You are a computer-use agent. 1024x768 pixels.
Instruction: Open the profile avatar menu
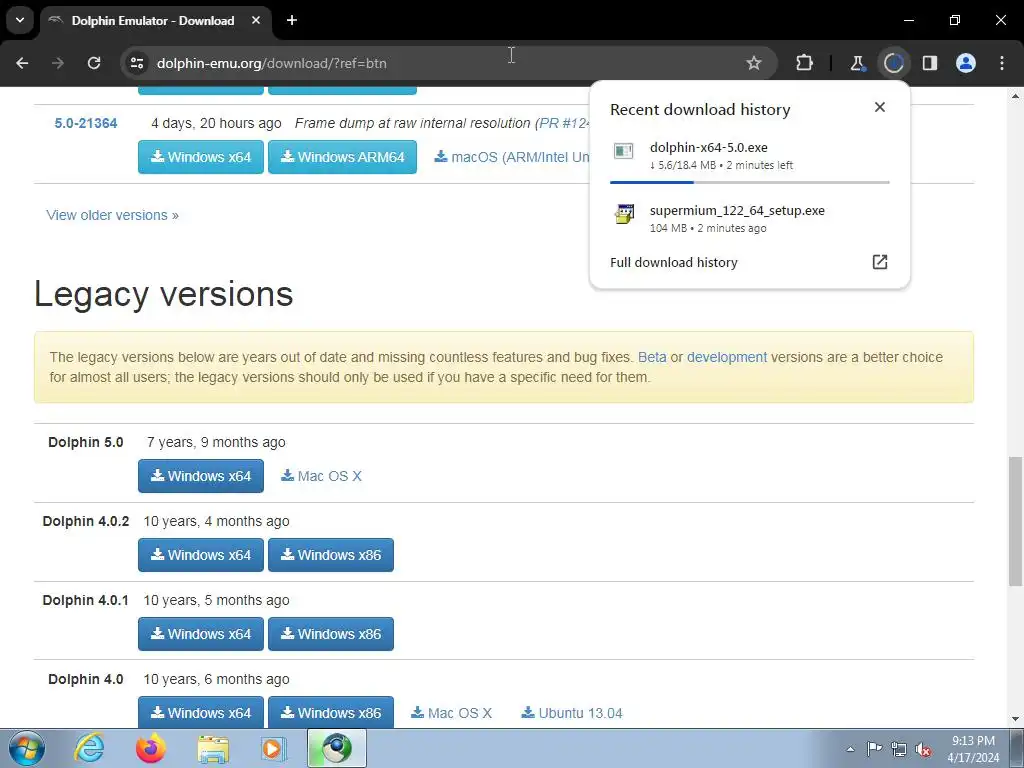click(x=966, y=63)
